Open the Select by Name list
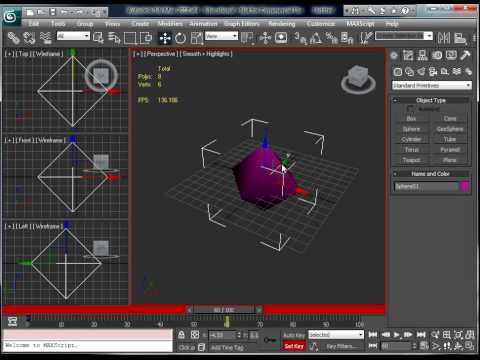 click(114, 38)
